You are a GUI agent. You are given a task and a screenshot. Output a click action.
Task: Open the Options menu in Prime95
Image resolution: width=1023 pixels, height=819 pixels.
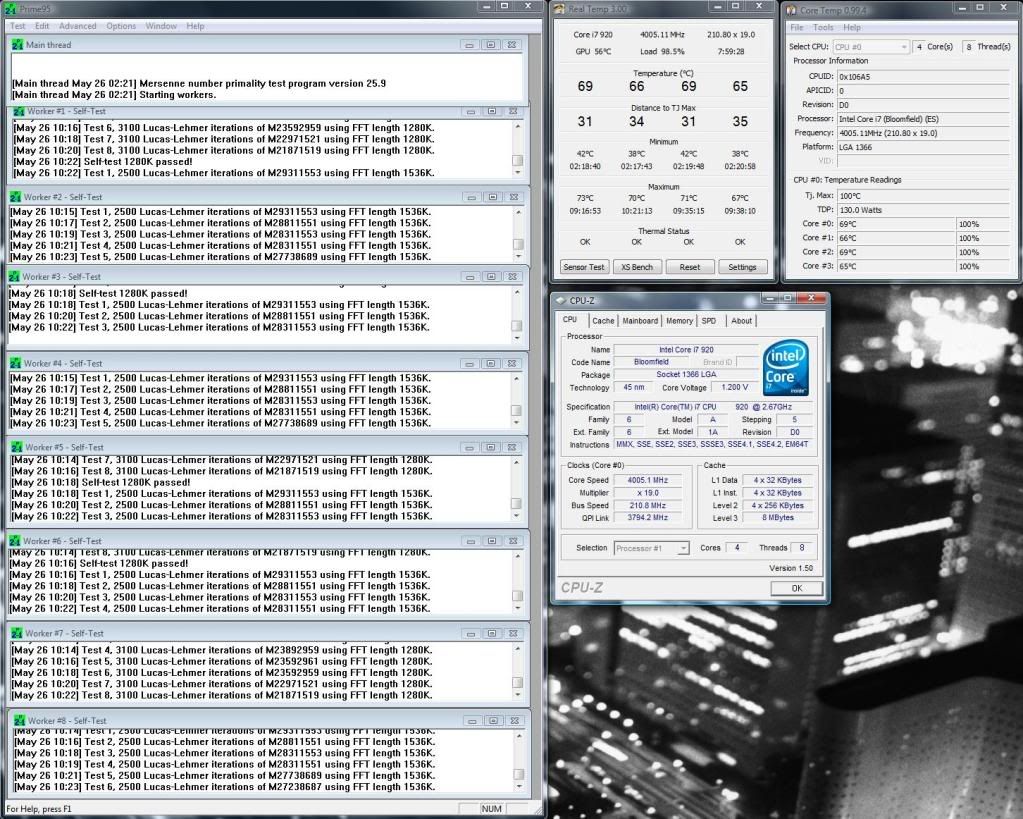[x=121, y=26]
